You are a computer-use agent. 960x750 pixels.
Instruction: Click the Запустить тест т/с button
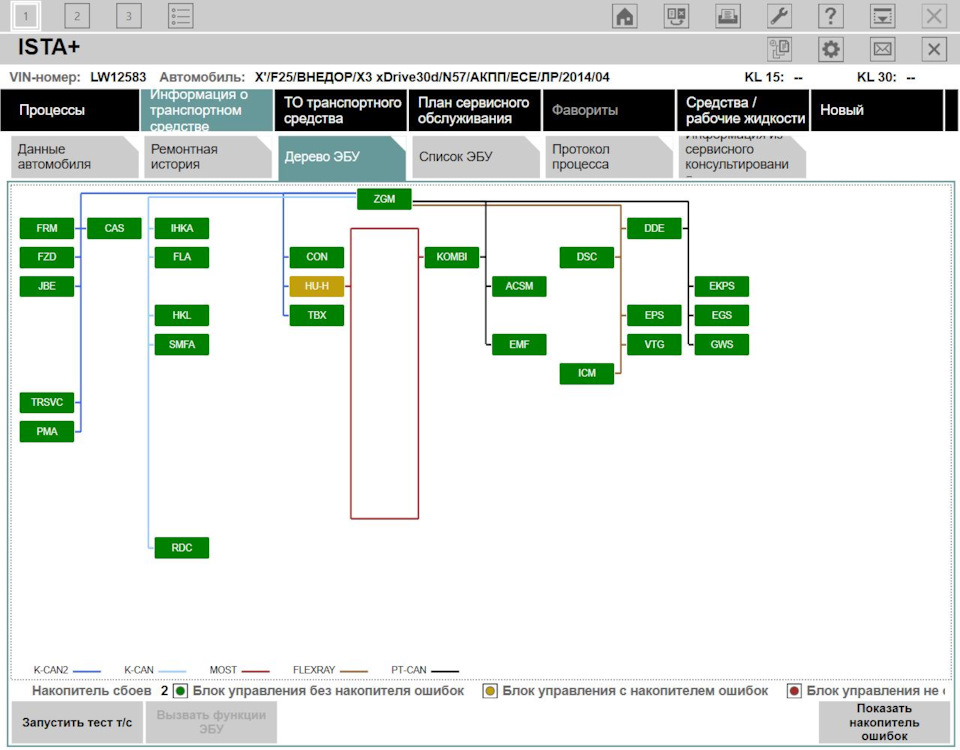tap(77, 722)
